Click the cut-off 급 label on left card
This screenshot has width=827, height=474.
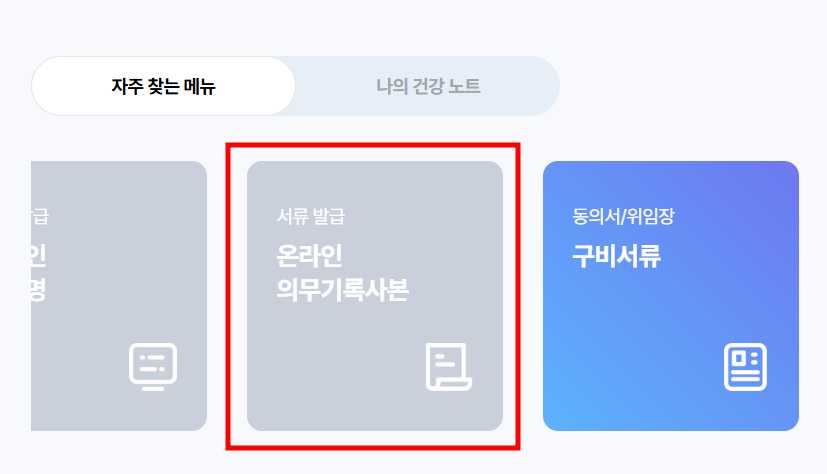[x=40, y=216]
